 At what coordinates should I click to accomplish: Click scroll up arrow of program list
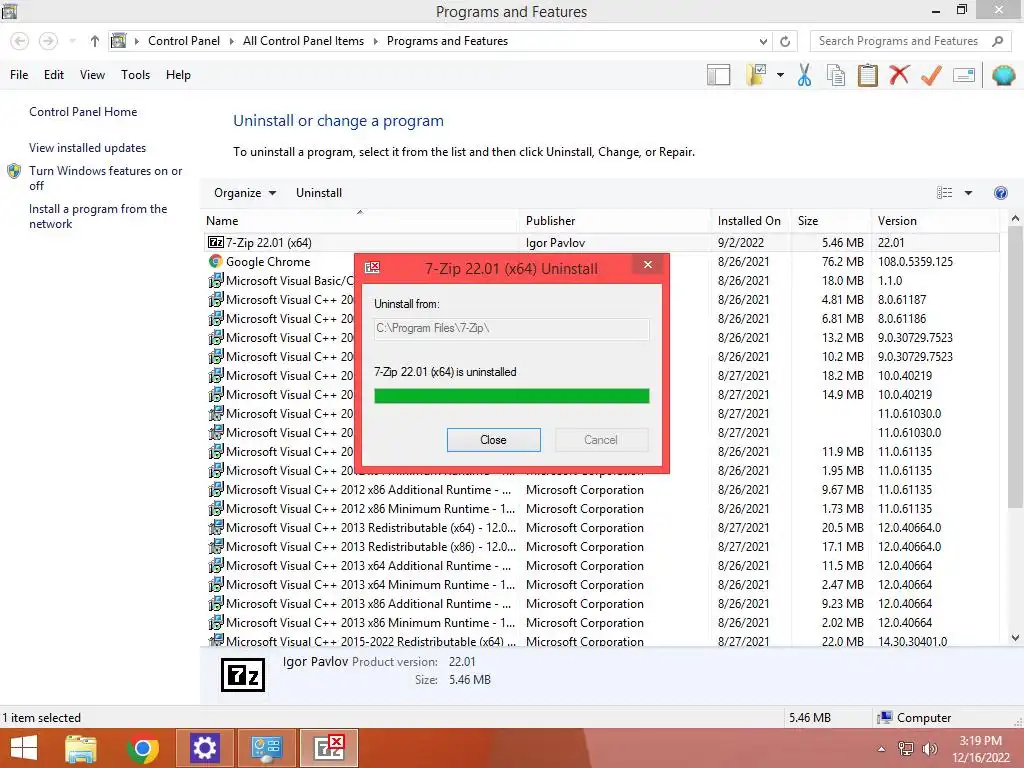pos(1015,219)
